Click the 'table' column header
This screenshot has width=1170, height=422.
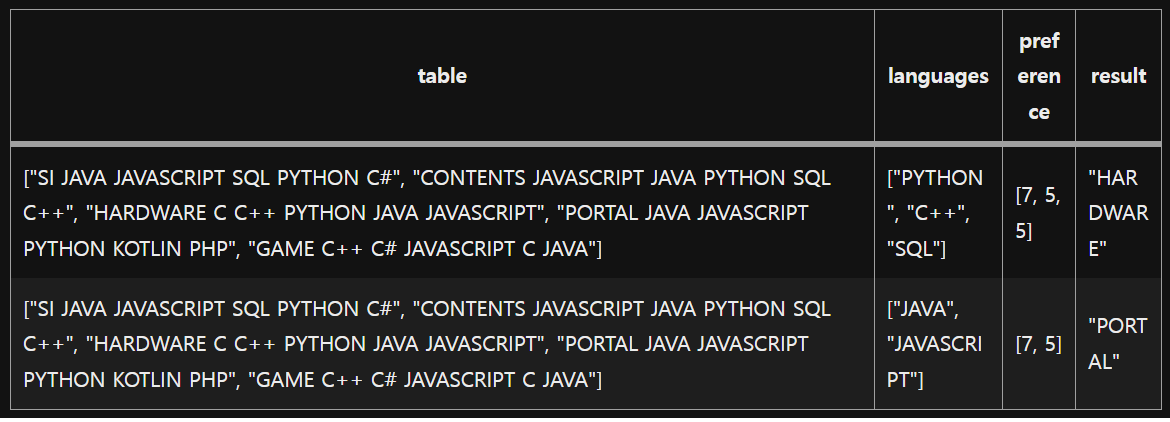pyautogui.click(x=442, y=75)
